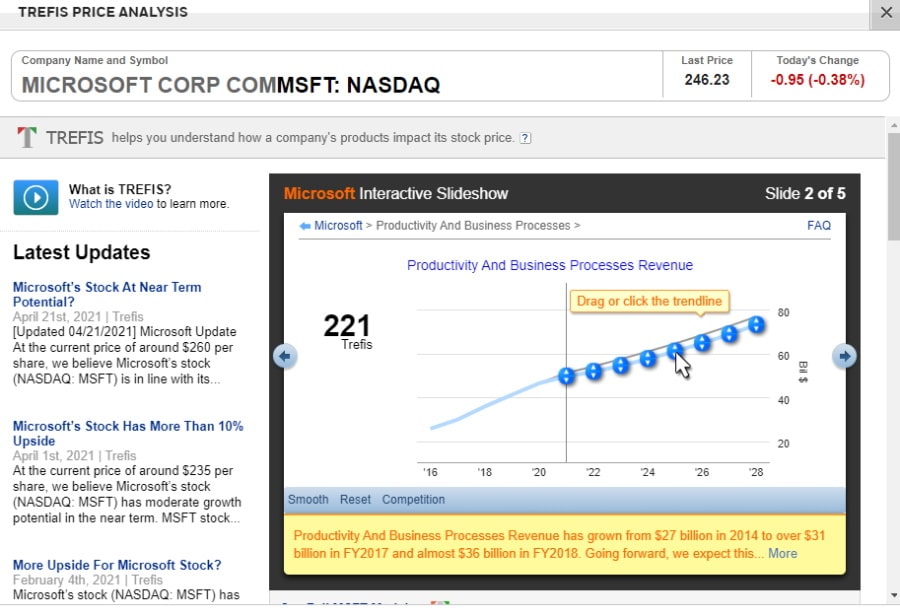Viewport: 900px width, 616px height.
Task: Open the Competition view
Action: 413,499
